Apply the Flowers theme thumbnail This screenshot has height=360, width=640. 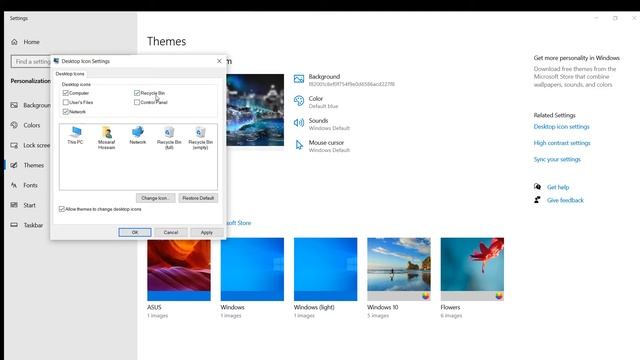[472, 269]
